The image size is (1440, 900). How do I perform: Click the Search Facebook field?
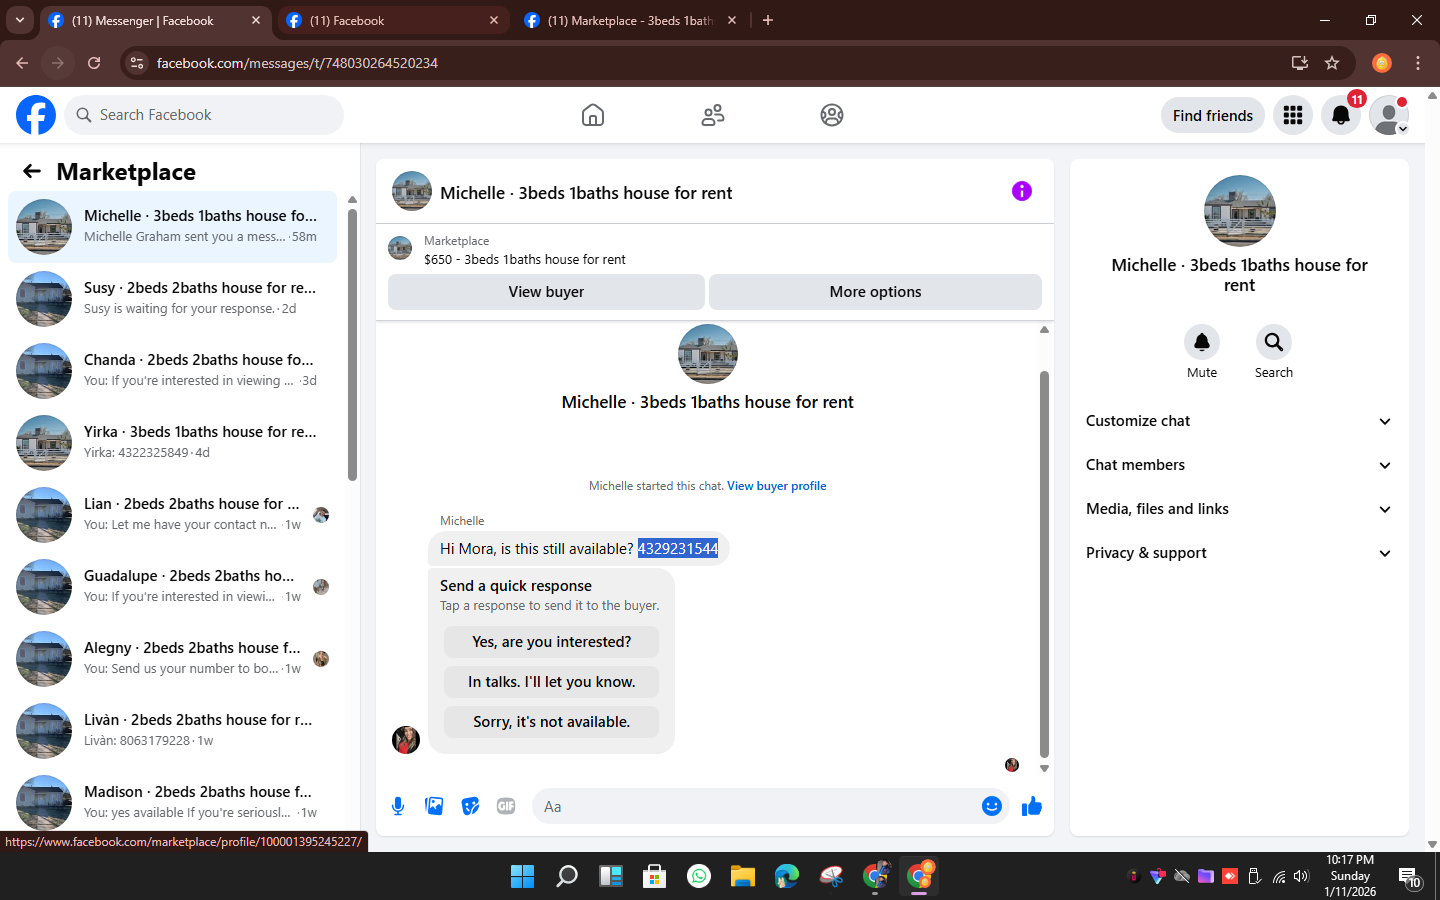point(204,115)
